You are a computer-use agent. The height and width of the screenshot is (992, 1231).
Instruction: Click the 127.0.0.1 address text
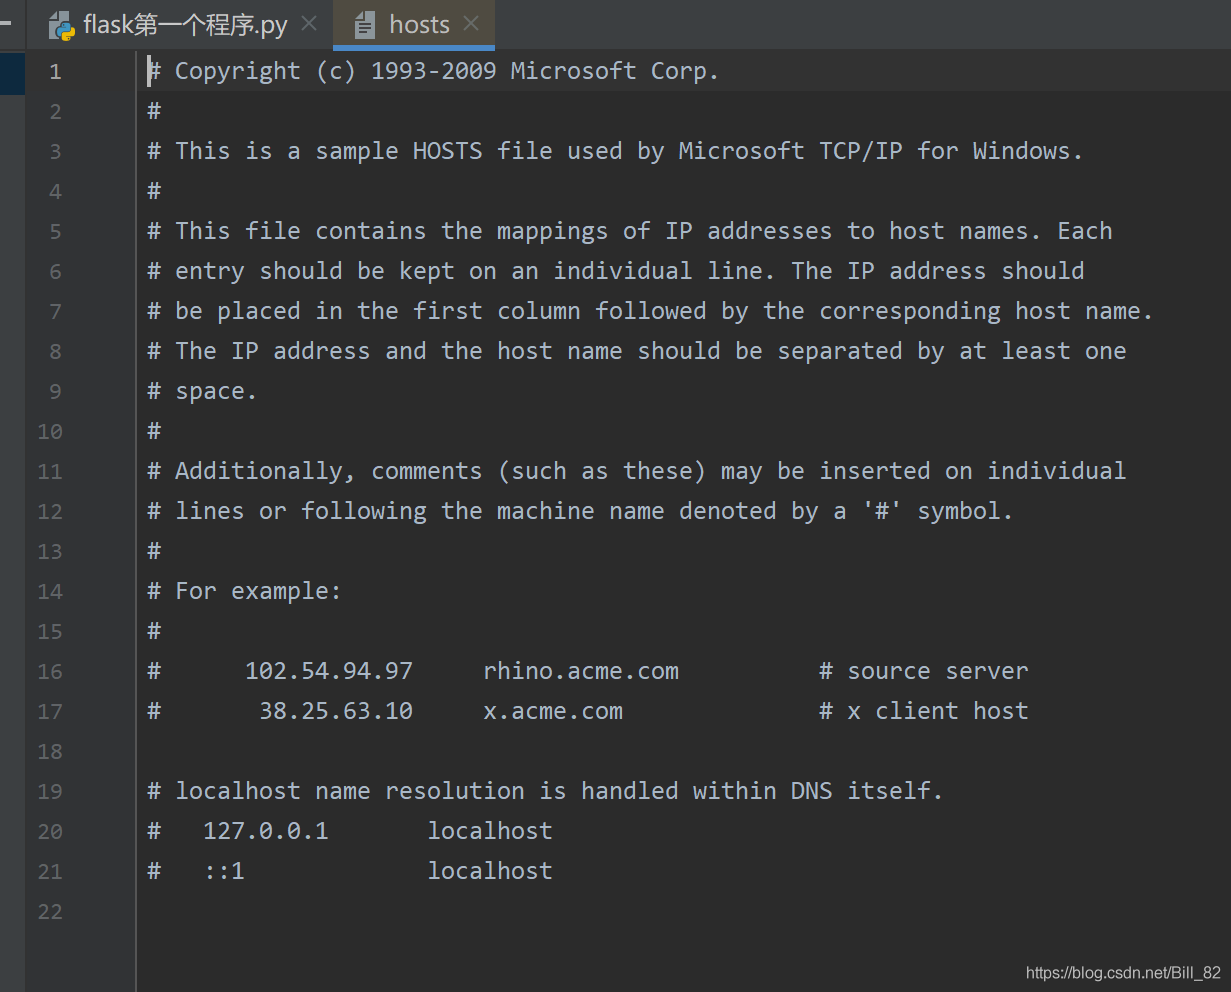point(266,831)
